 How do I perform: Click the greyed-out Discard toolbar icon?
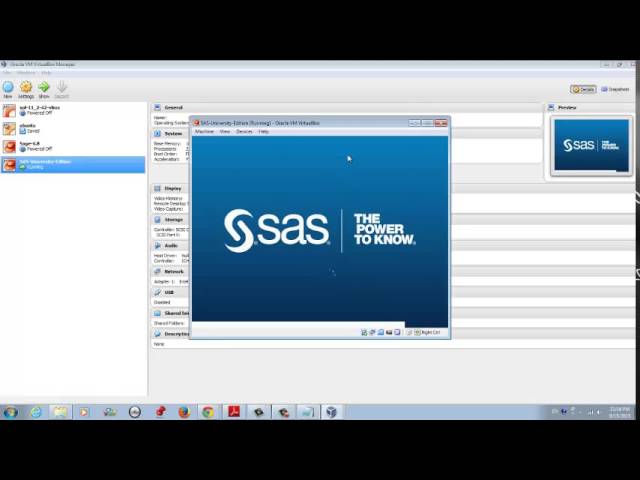point(62,89)
